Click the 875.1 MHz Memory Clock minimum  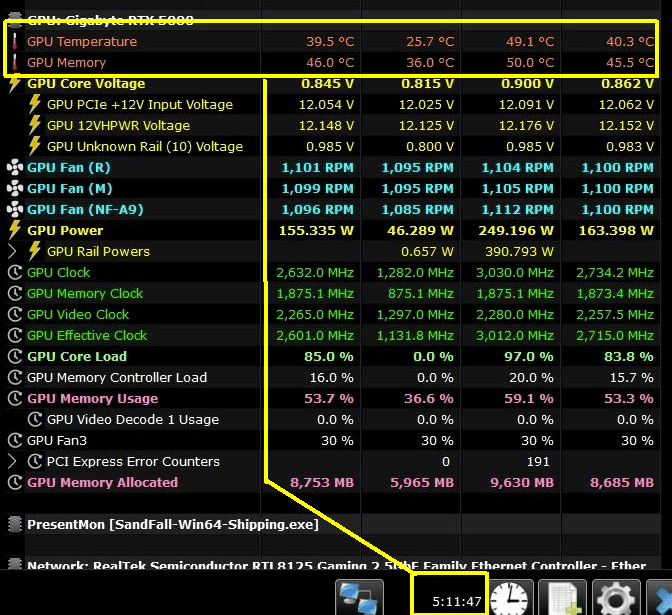point(421,294)
